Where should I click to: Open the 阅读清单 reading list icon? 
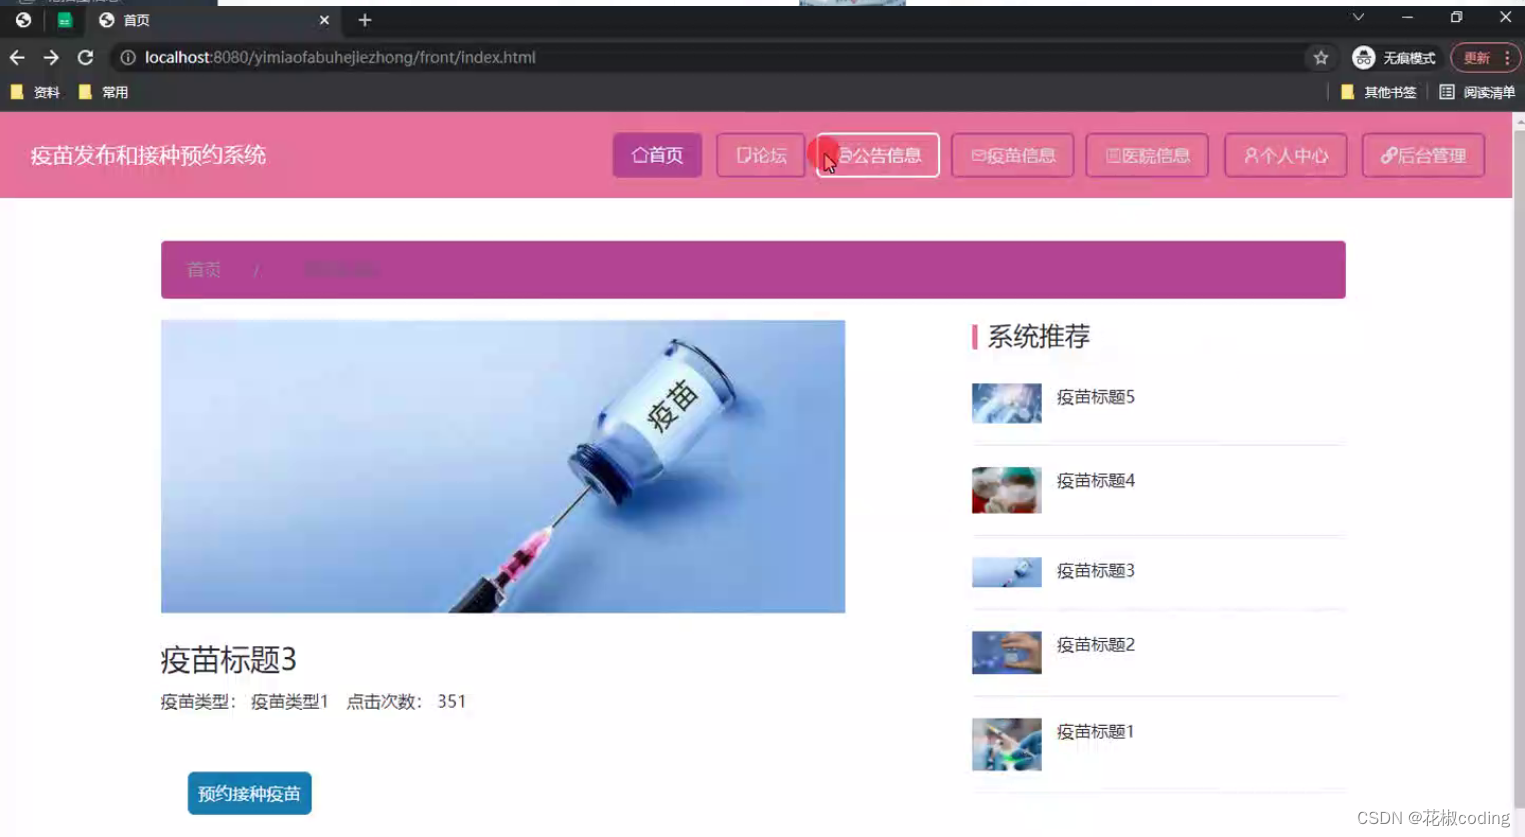tap(1447, 91)
